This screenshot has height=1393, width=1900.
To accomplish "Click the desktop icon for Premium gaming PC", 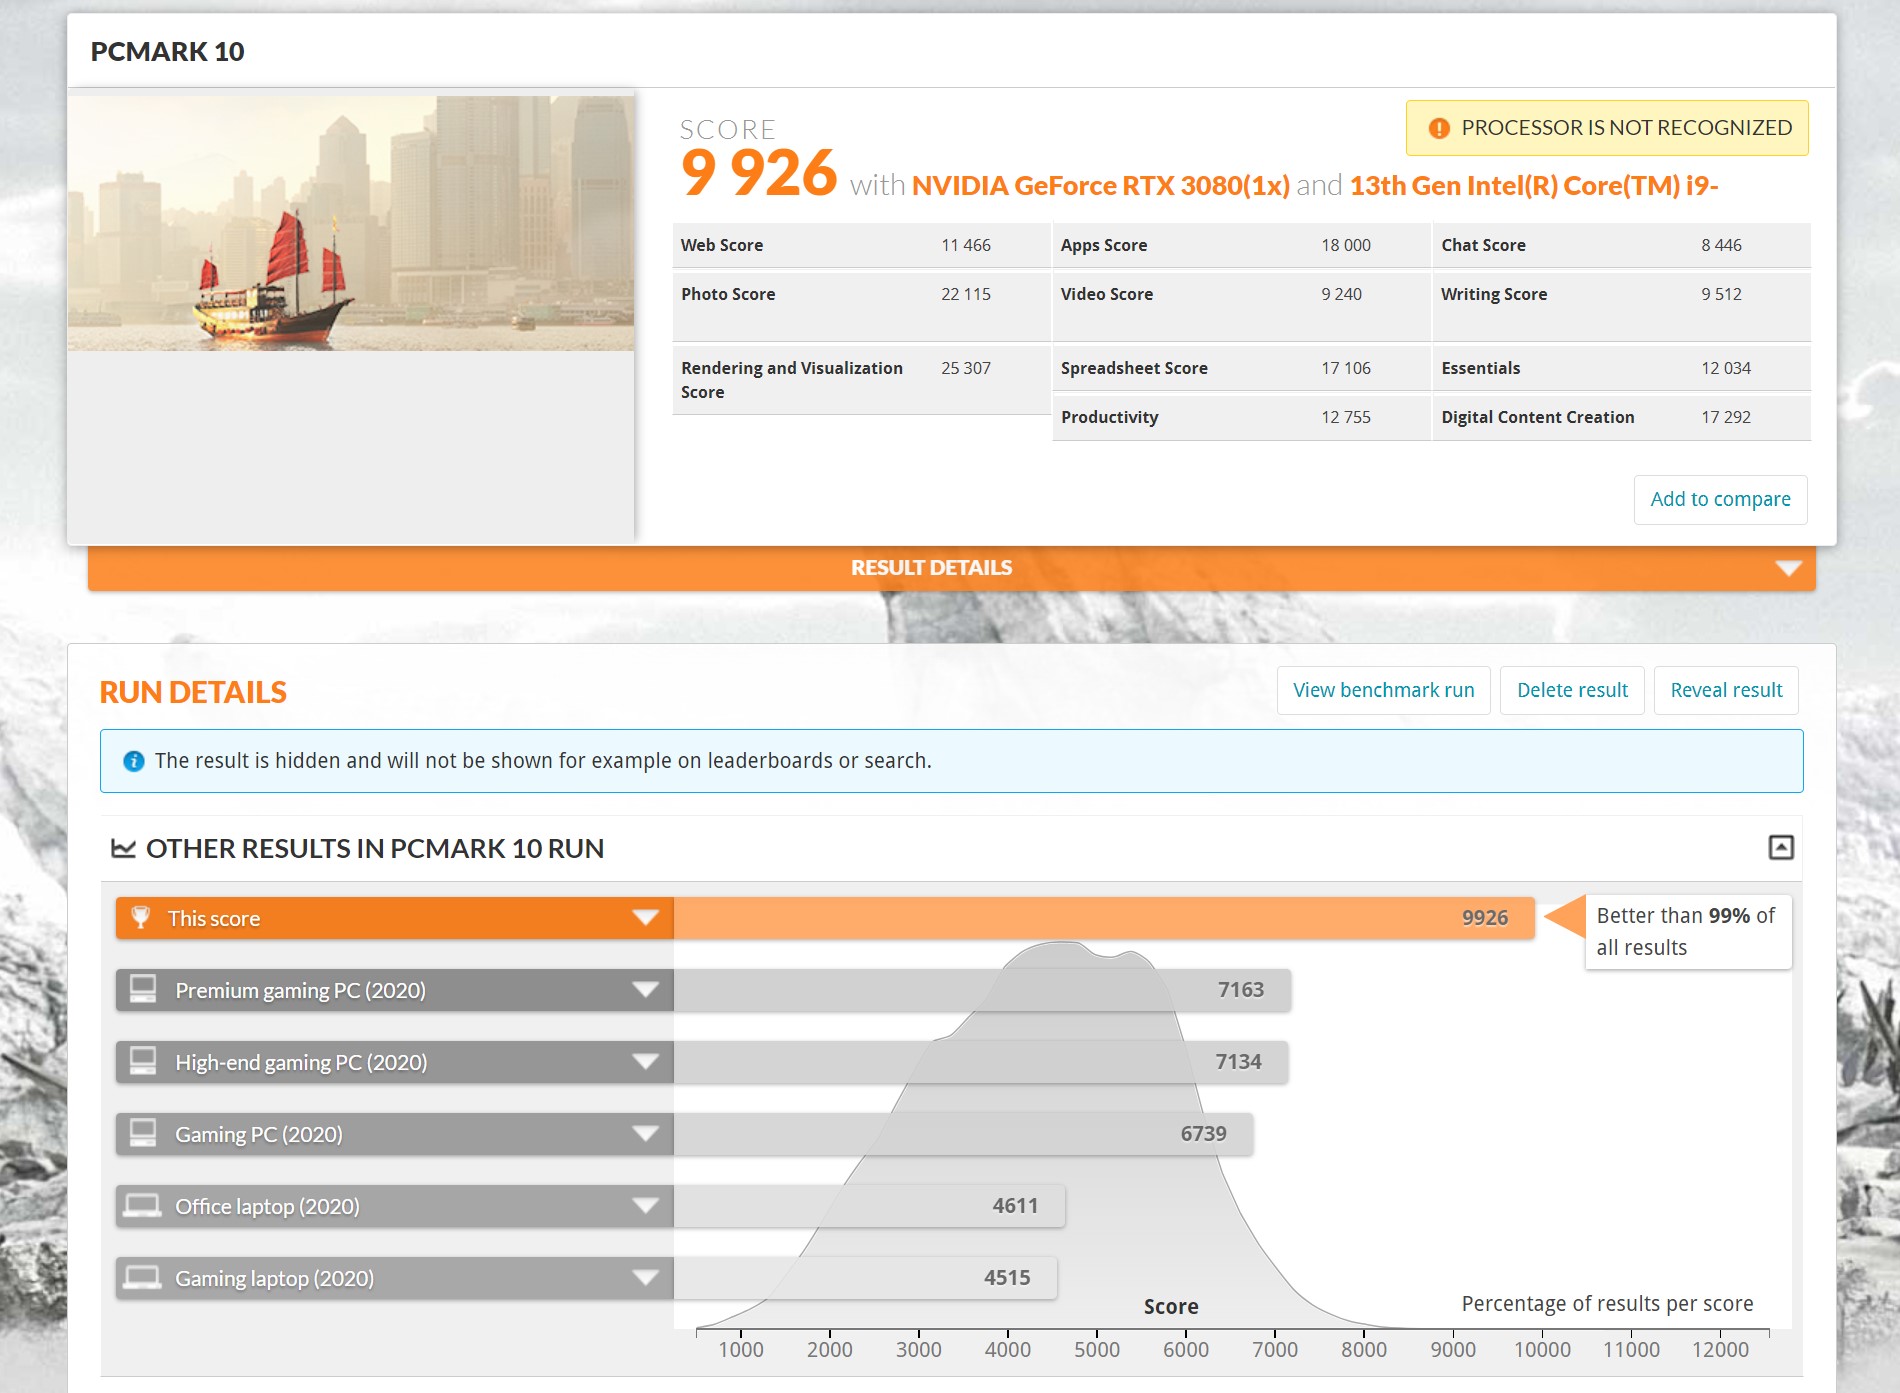I will click(143, 989).
